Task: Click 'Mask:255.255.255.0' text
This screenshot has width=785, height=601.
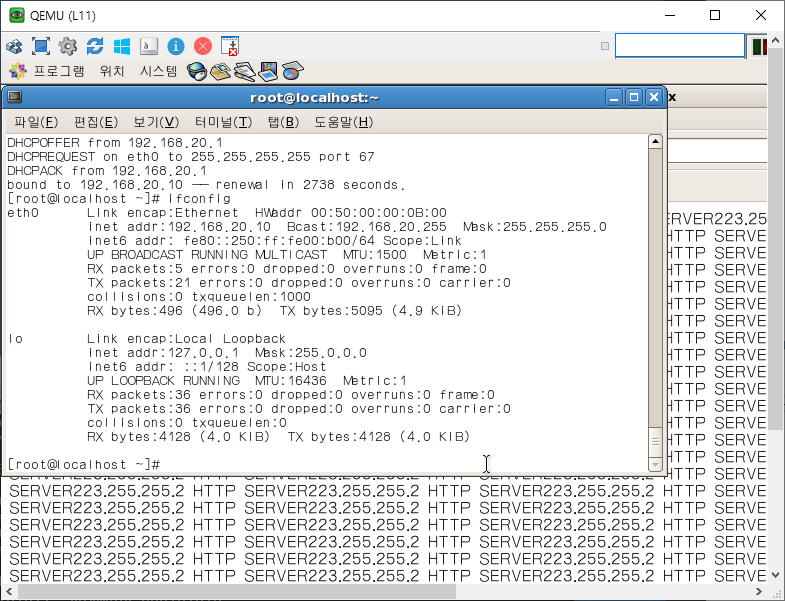Action: click(535, 227)
